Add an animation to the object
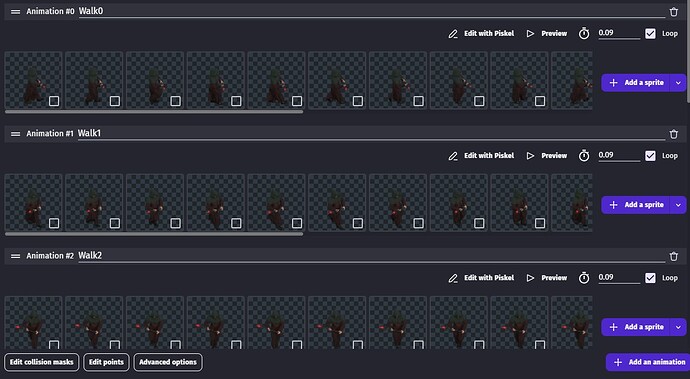690x379 pixels. tap(648, 362)
